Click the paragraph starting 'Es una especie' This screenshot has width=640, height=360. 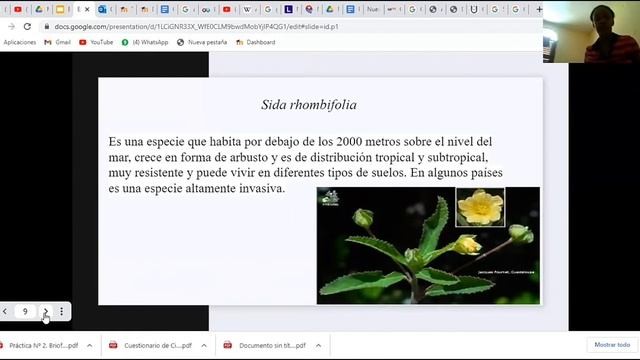pyautogui.click(x=305, y=165)
